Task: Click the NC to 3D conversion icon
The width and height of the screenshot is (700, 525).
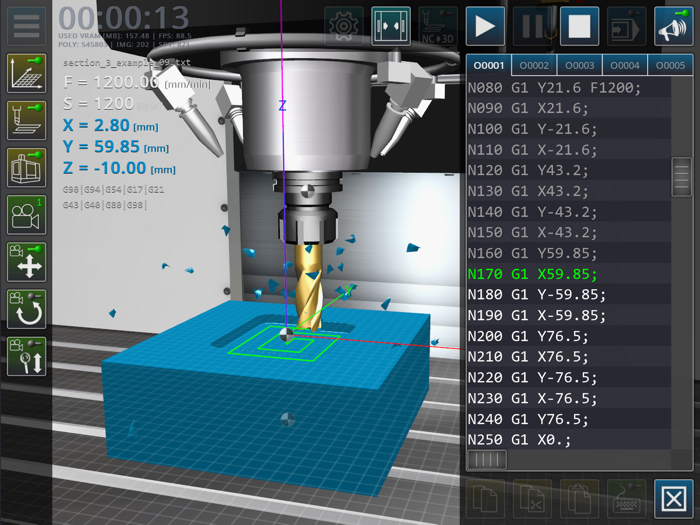Action: (438, 26)
